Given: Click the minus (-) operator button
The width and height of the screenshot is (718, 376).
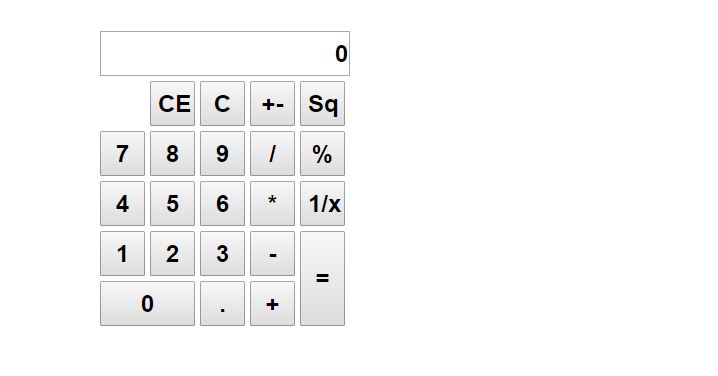Looking at the screenshot, I should (x=272, y=253).
